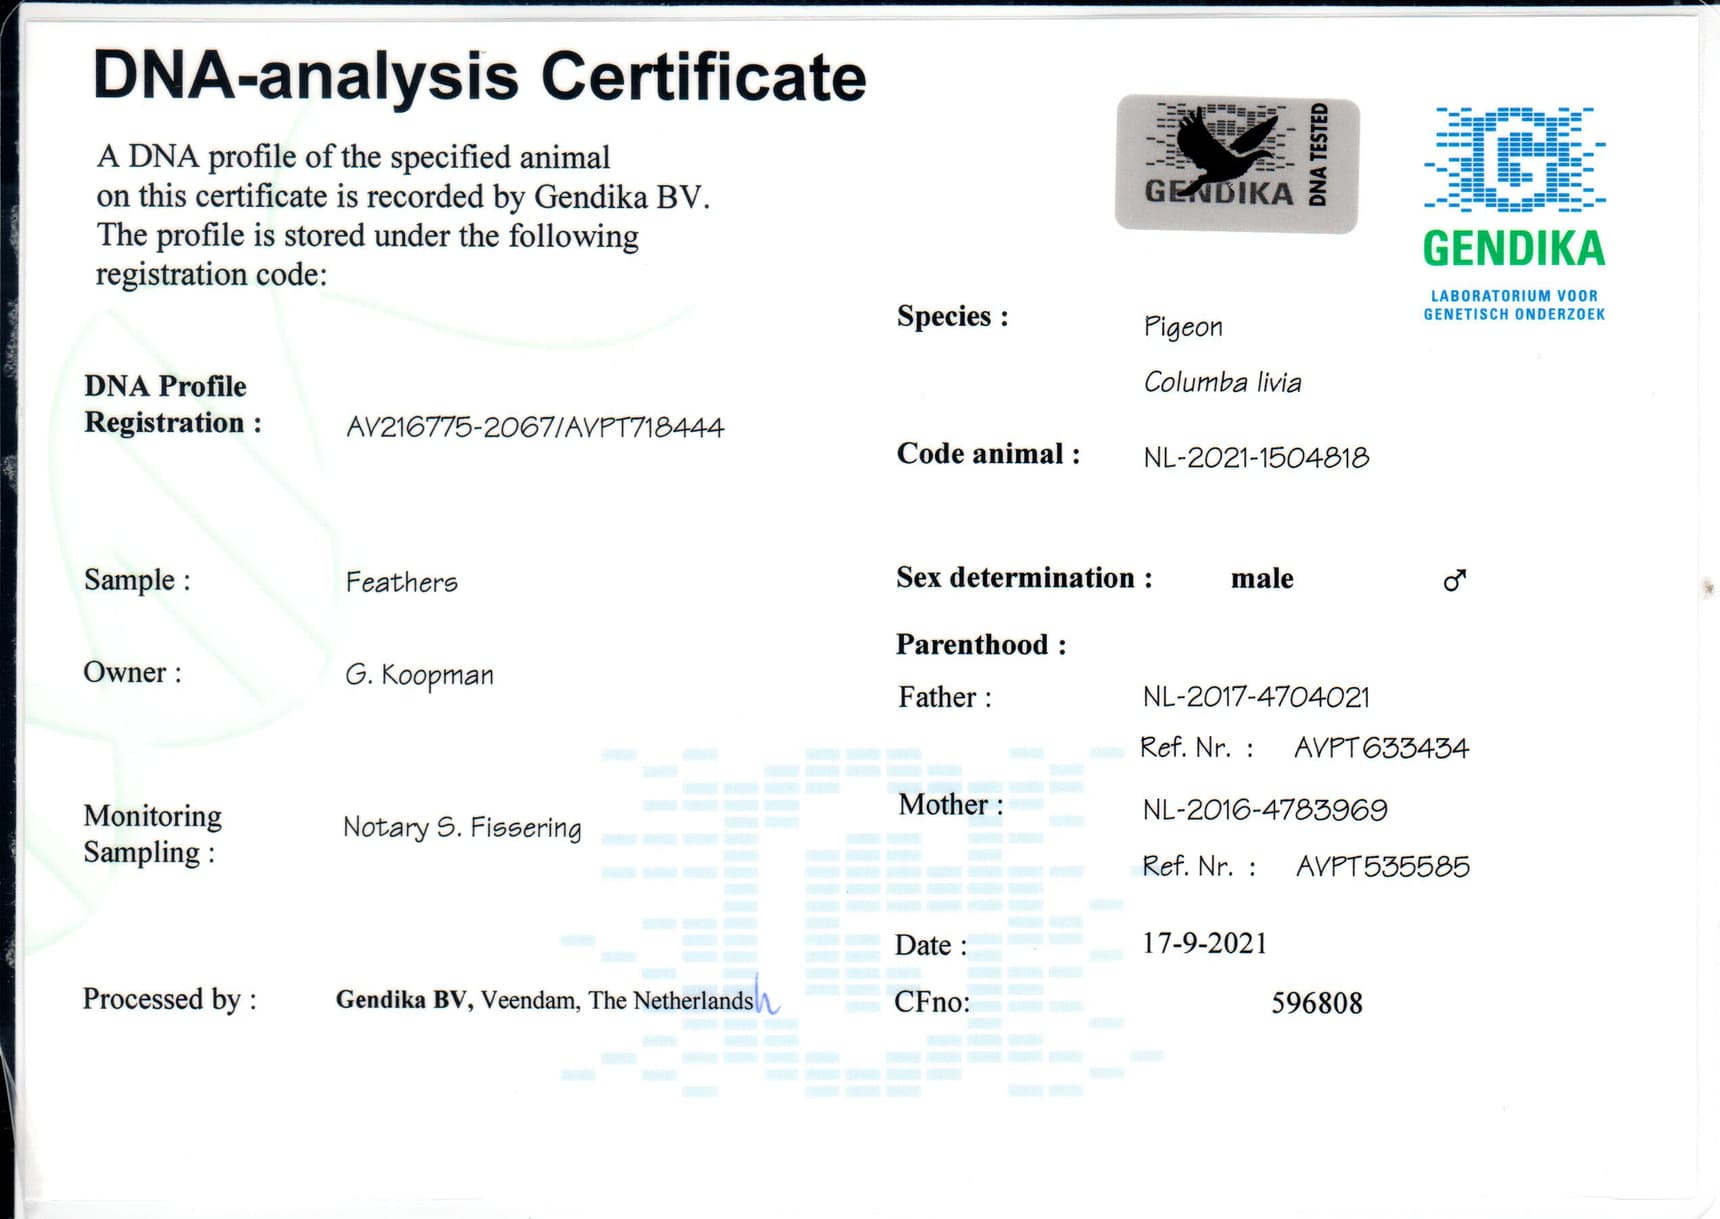Click the Notary S. Fissering text
The image size is (1720, 1219).
coord(462,828)
